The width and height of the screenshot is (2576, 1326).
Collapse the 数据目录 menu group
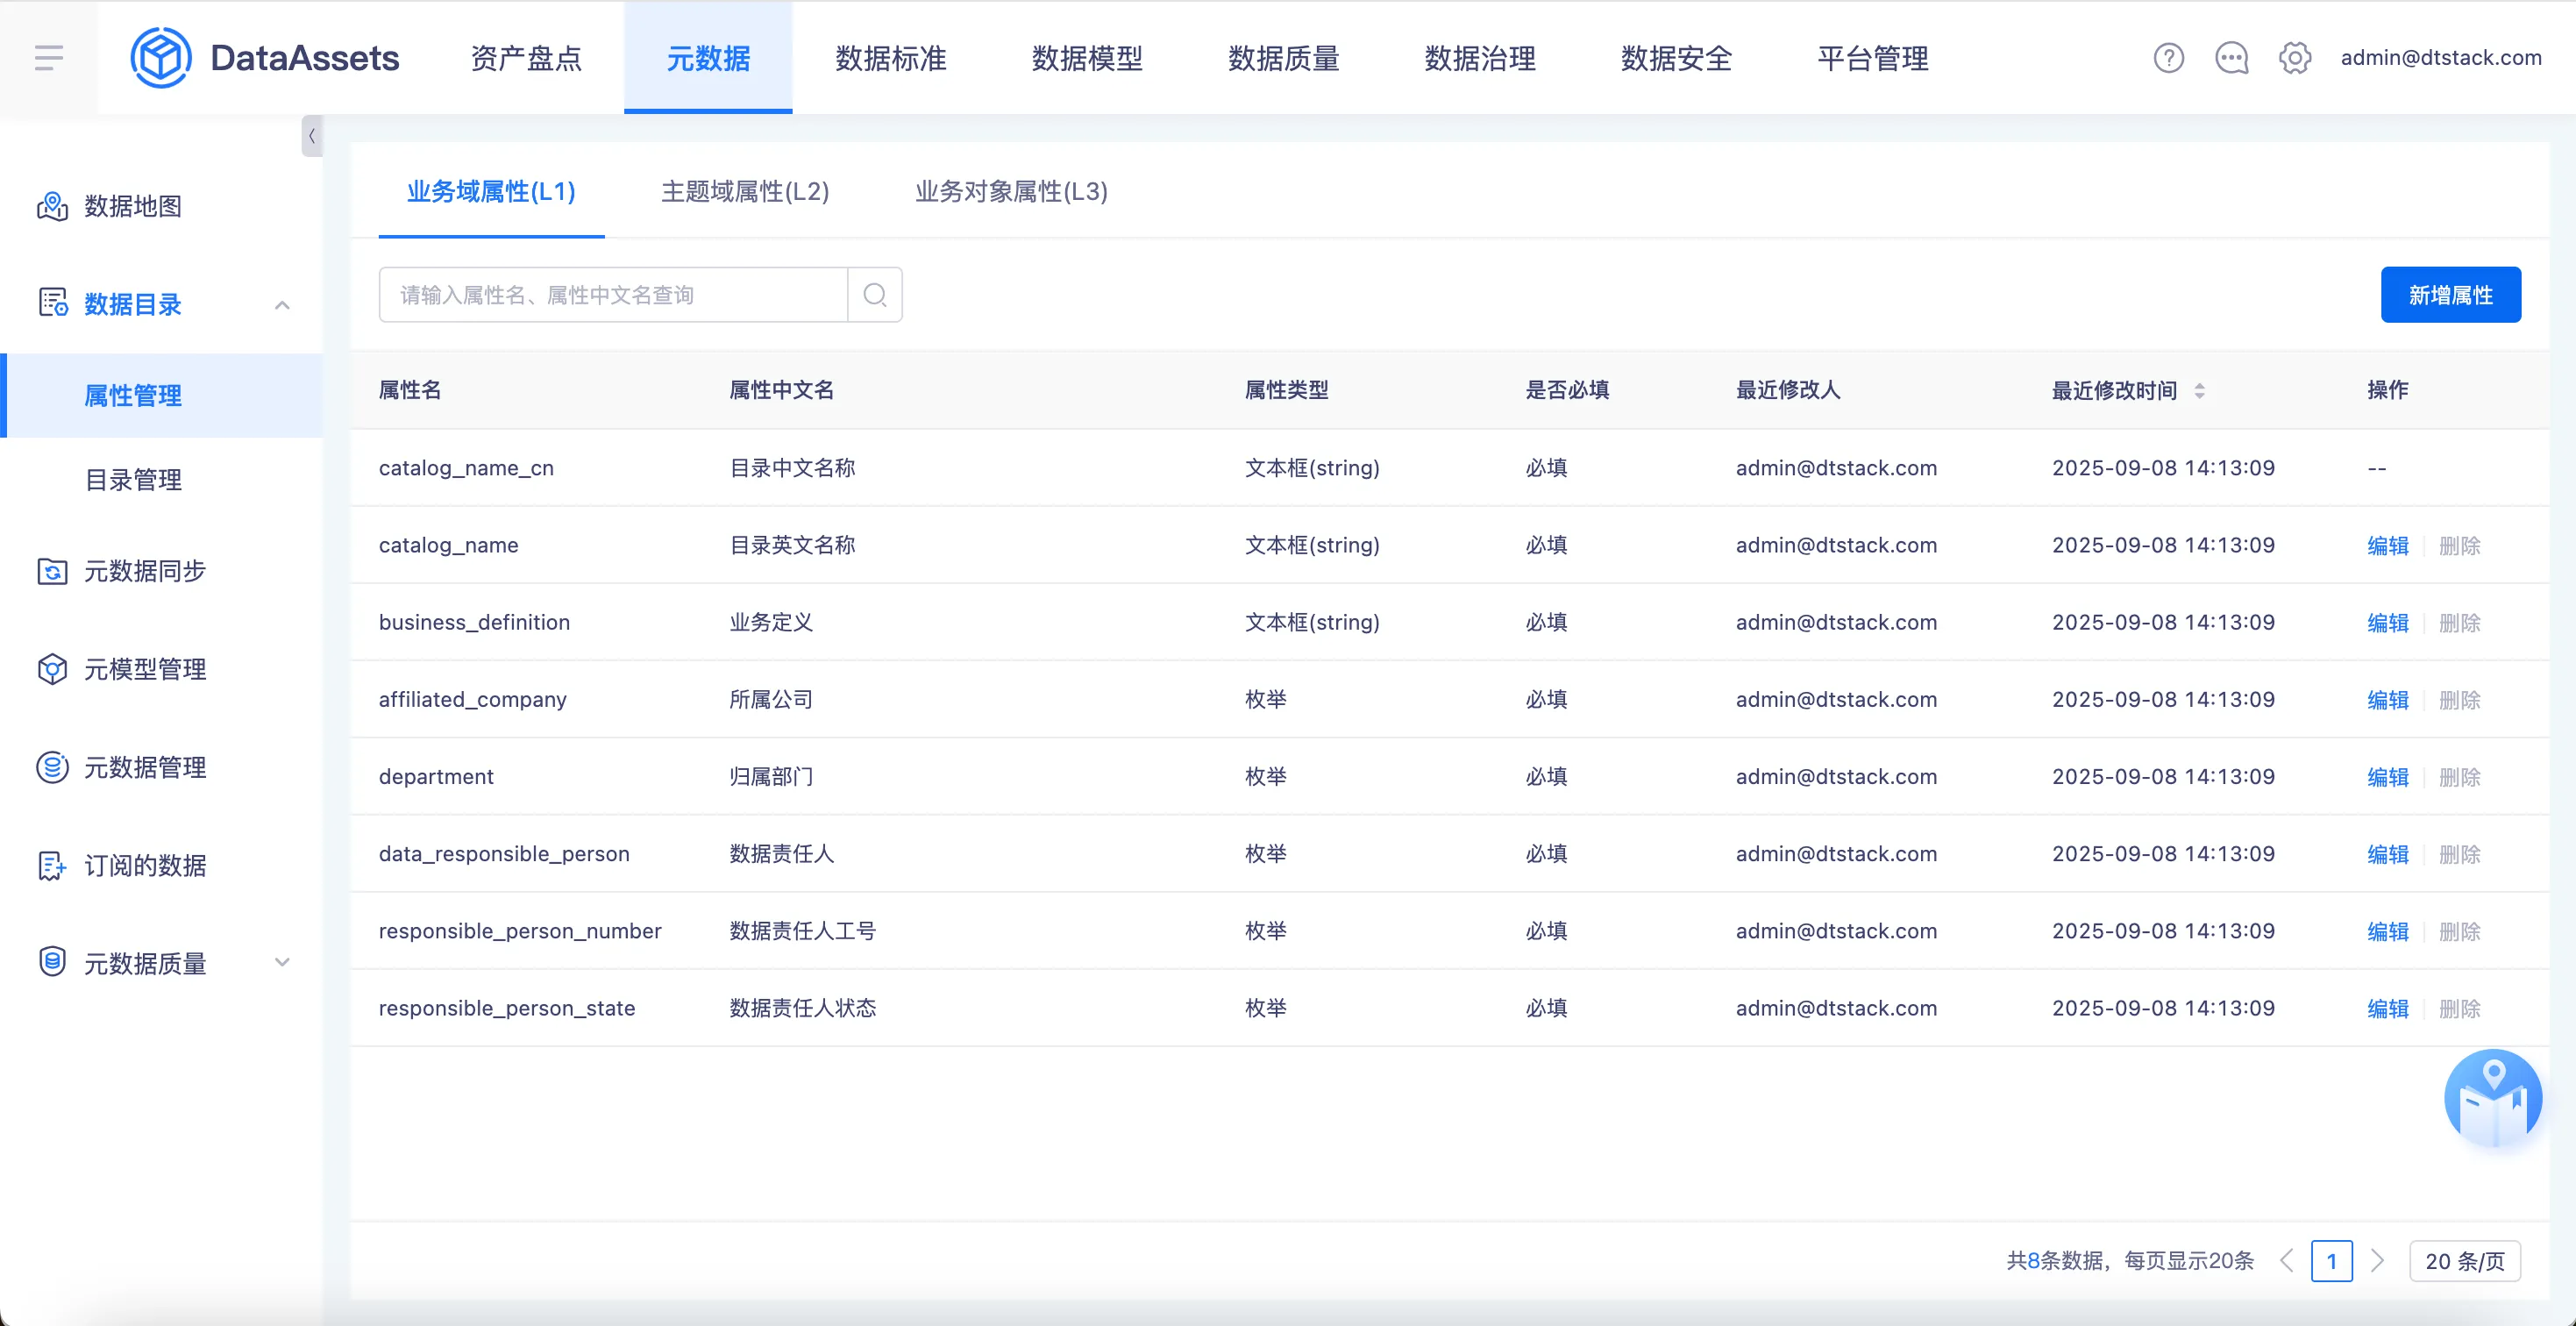pos(282,305)
